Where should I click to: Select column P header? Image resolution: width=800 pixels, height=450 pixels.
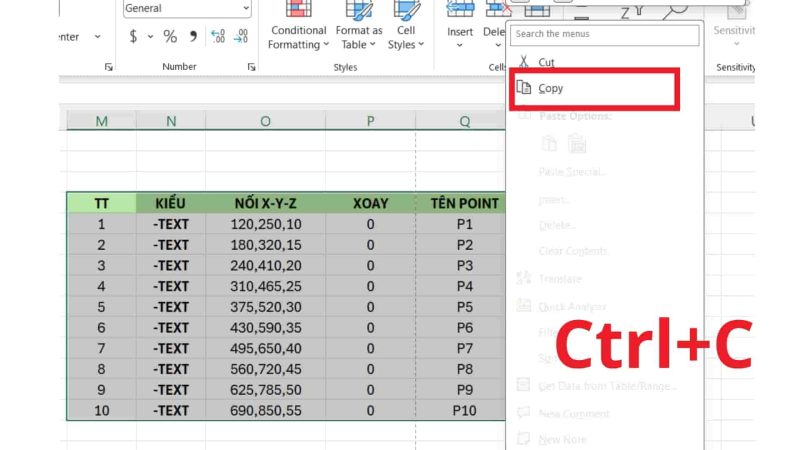tap(370, 121)
